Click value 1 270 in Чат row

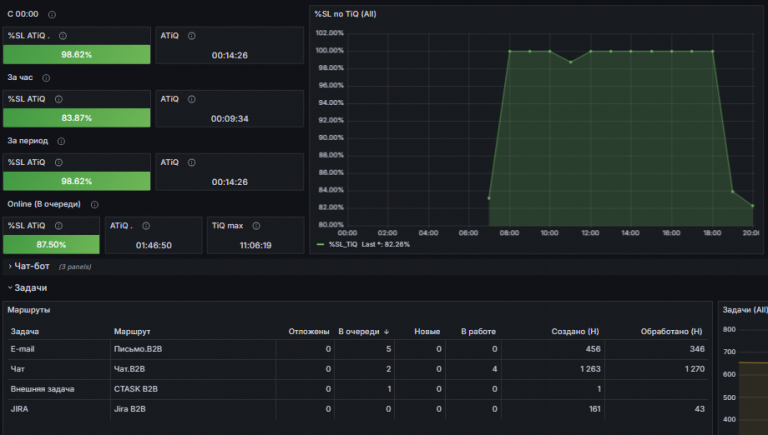point(695,369)
